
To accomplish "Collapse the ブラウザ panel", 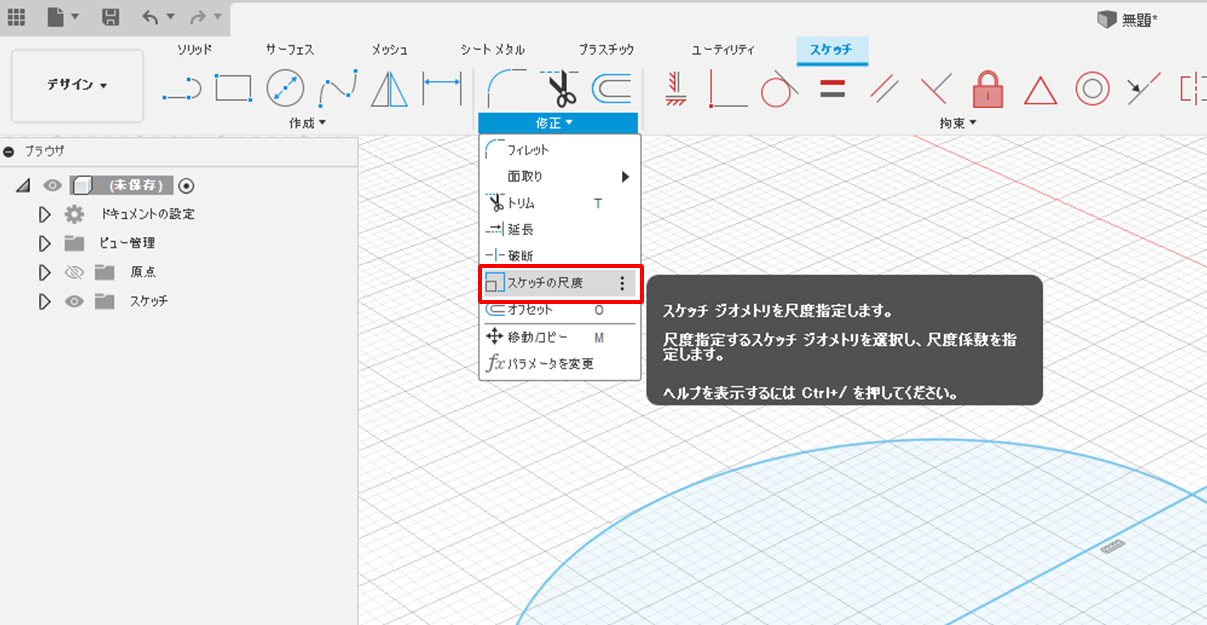I will 9,151.
